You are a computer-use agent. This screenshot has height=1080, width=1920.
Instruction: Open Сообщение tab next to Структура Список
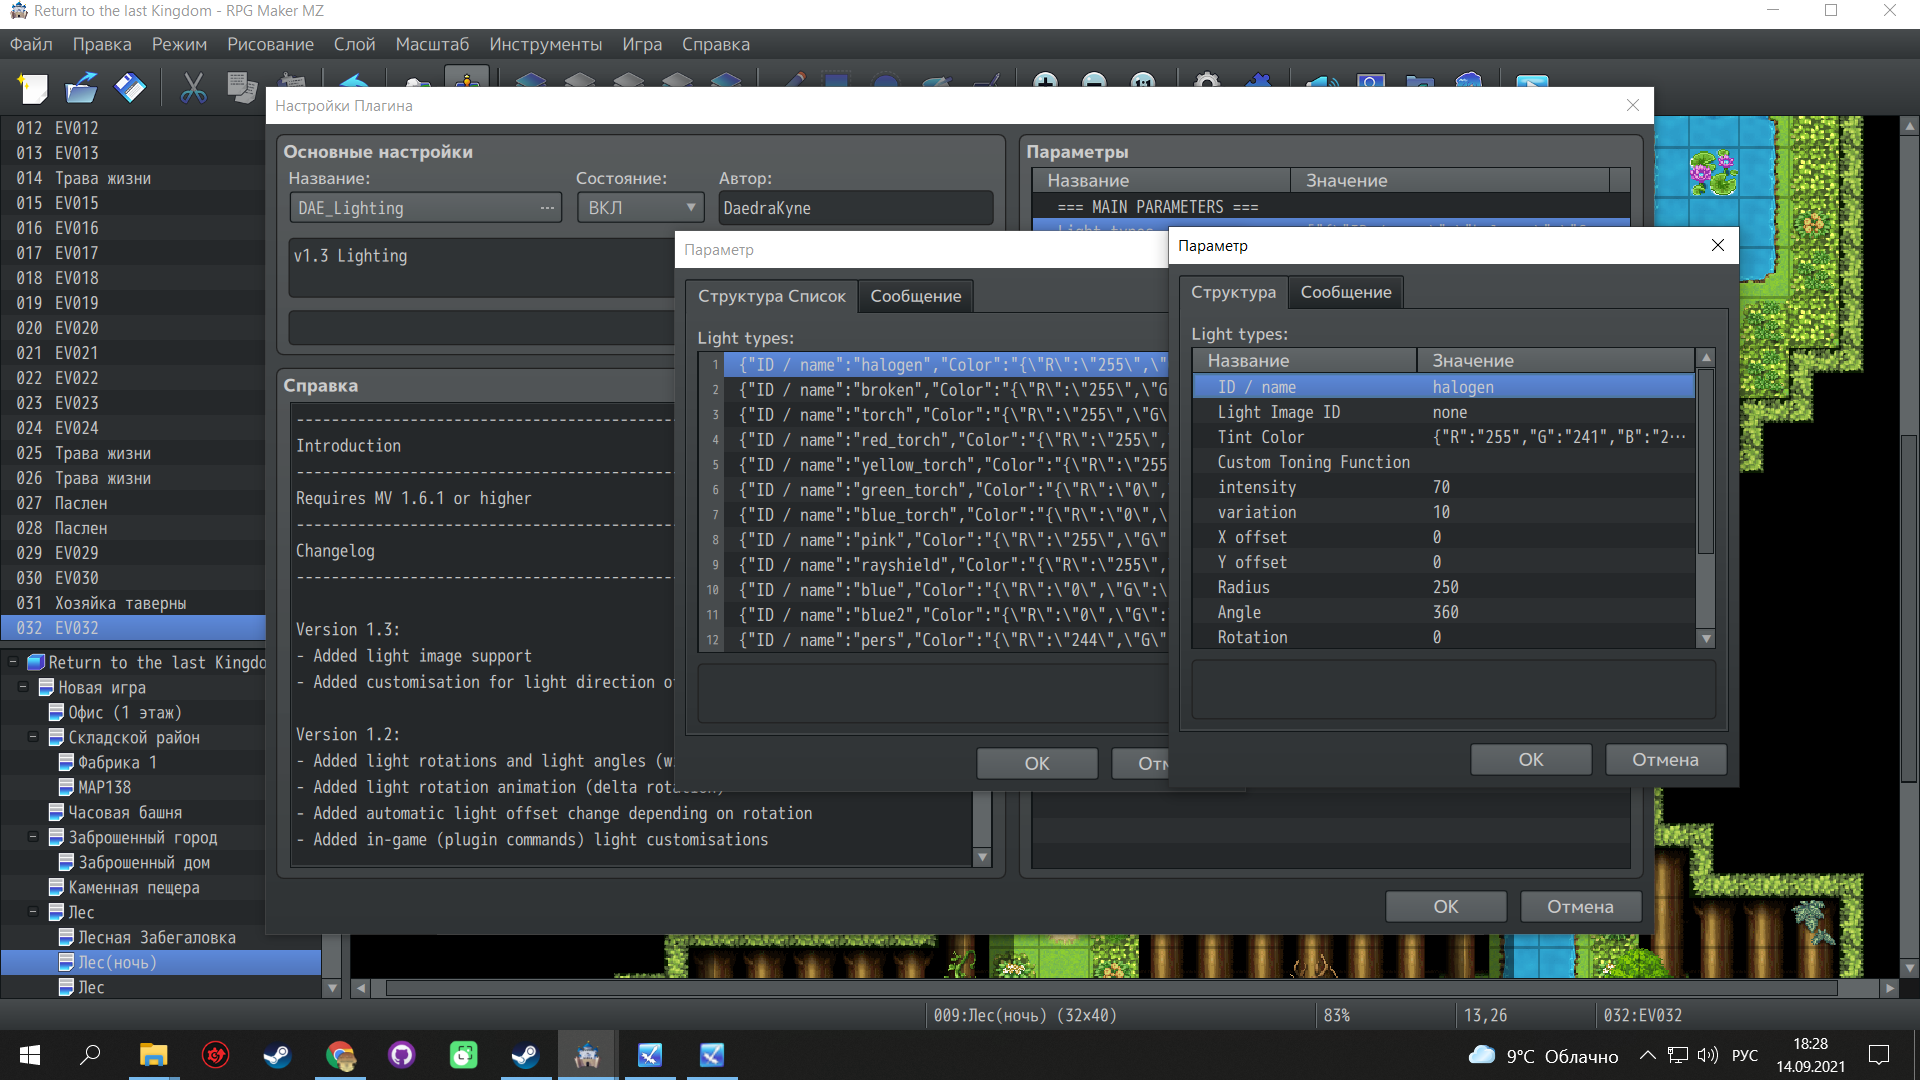tap(916, 296)
